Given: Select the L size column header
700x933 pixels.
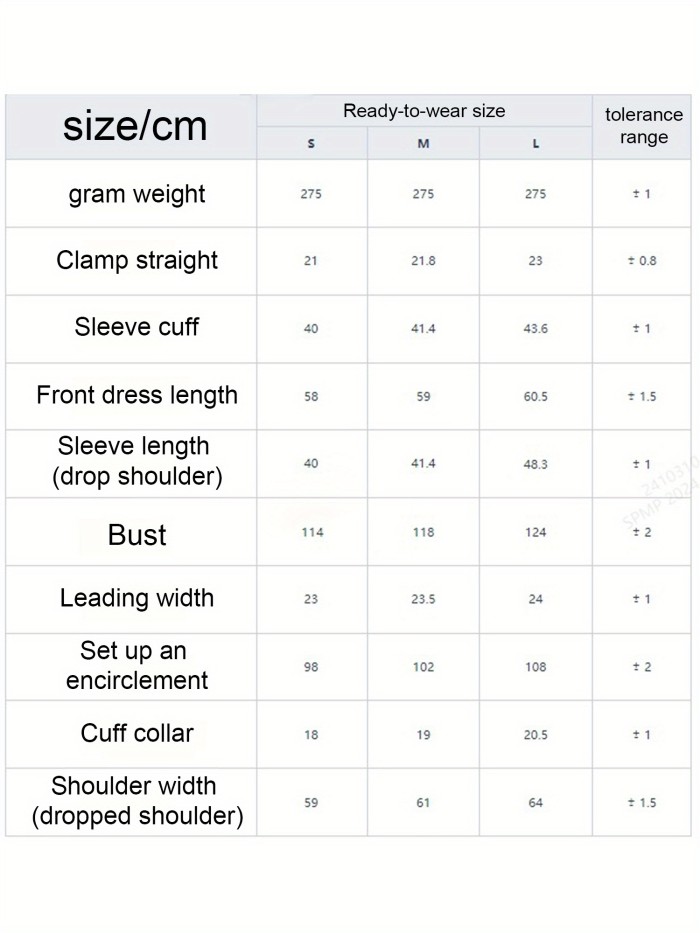Looking at the screenshot, I should (536, 144).
